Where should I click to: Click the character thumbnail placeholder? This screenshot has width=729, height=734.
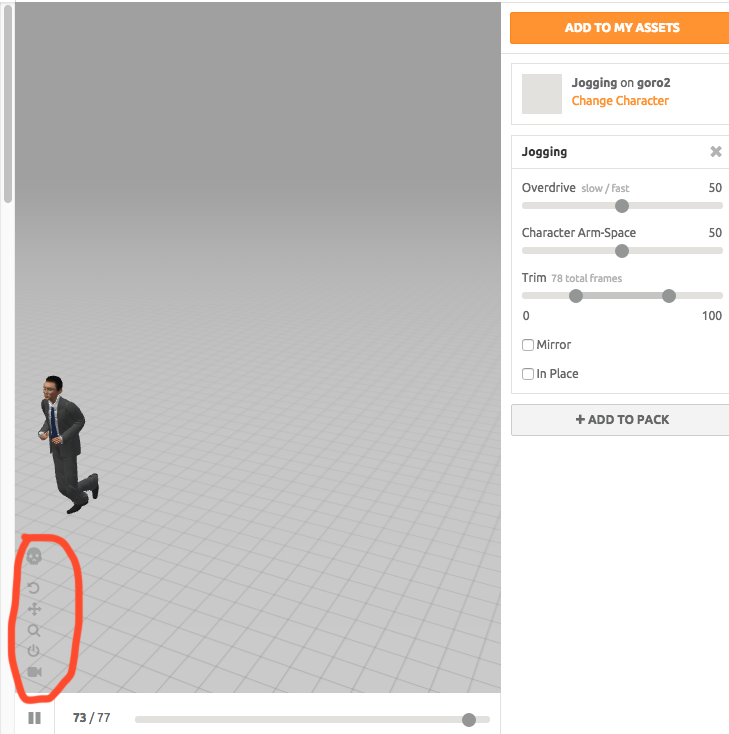pyautogui.click(x=542, y=94)
